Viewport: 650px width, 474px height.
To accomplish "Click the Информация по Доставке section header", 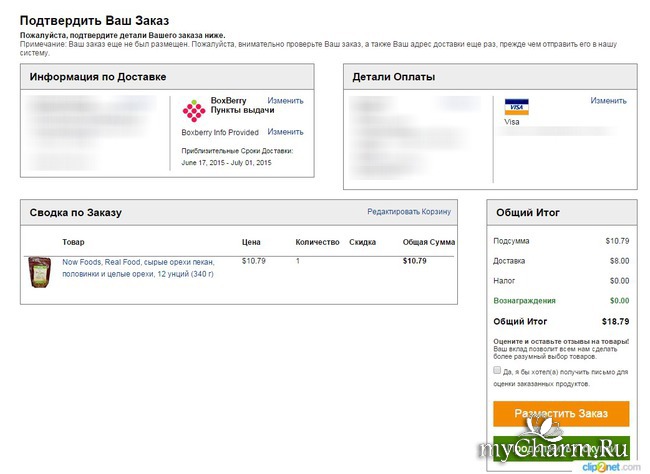I will (x=98, y=77).
